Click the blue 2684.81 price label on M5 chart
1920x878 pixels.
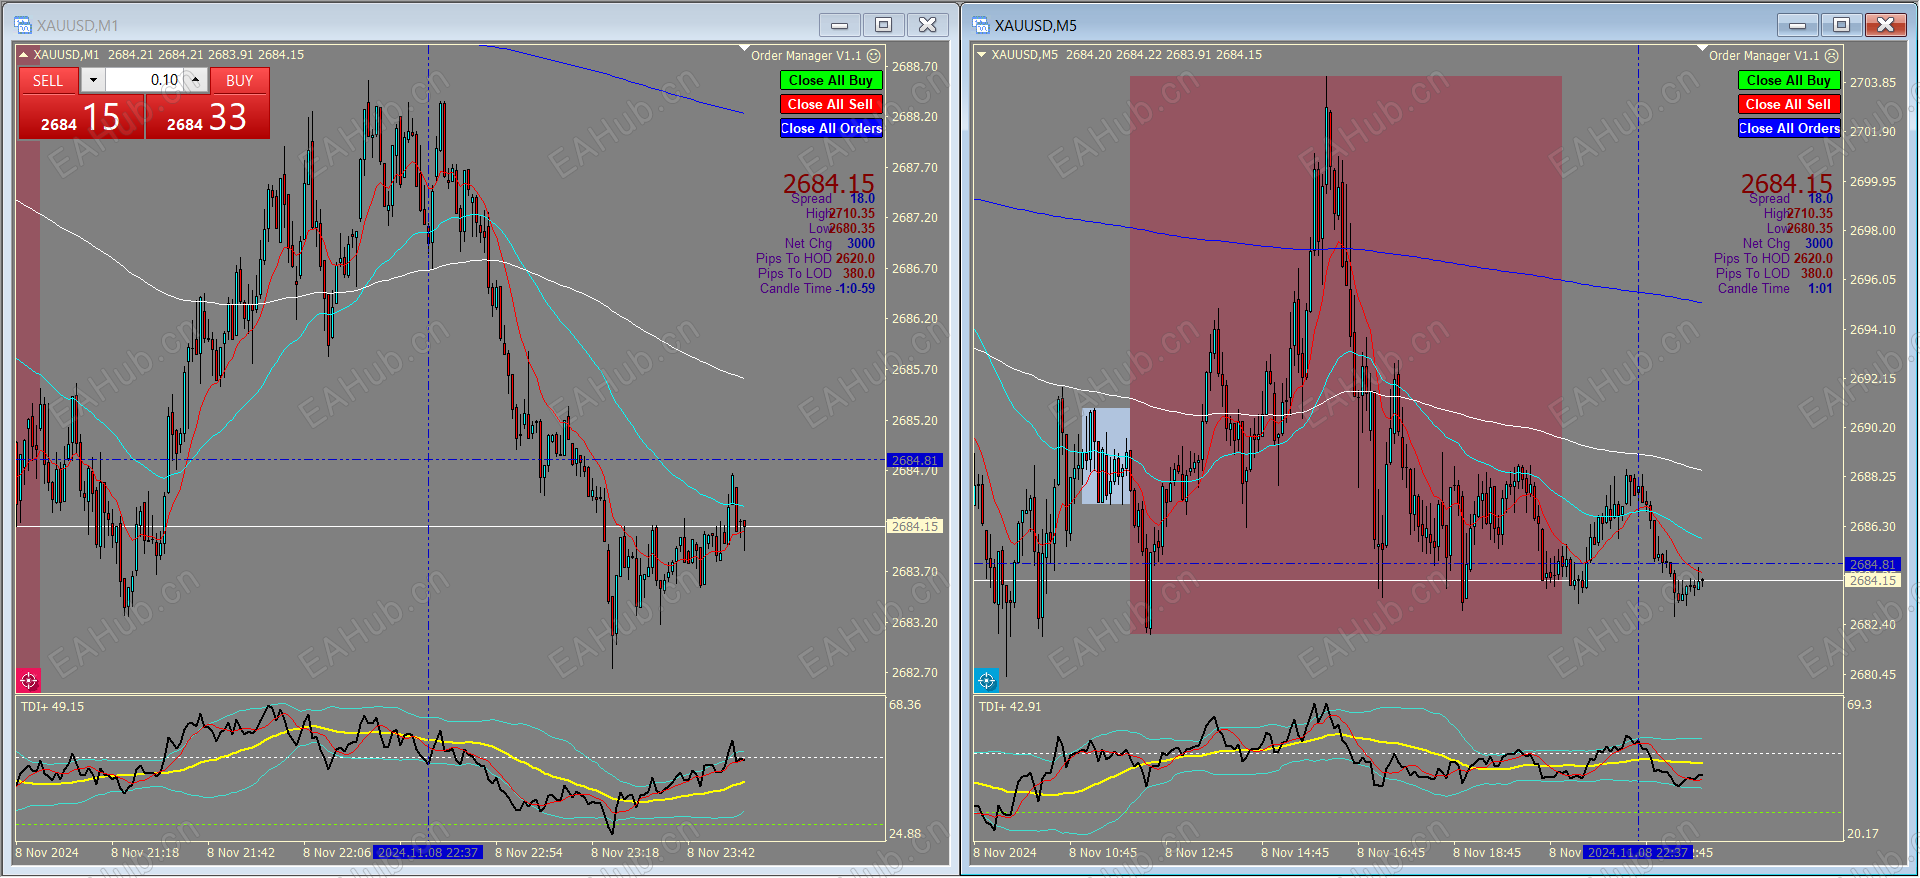(x=1873, y=565)
